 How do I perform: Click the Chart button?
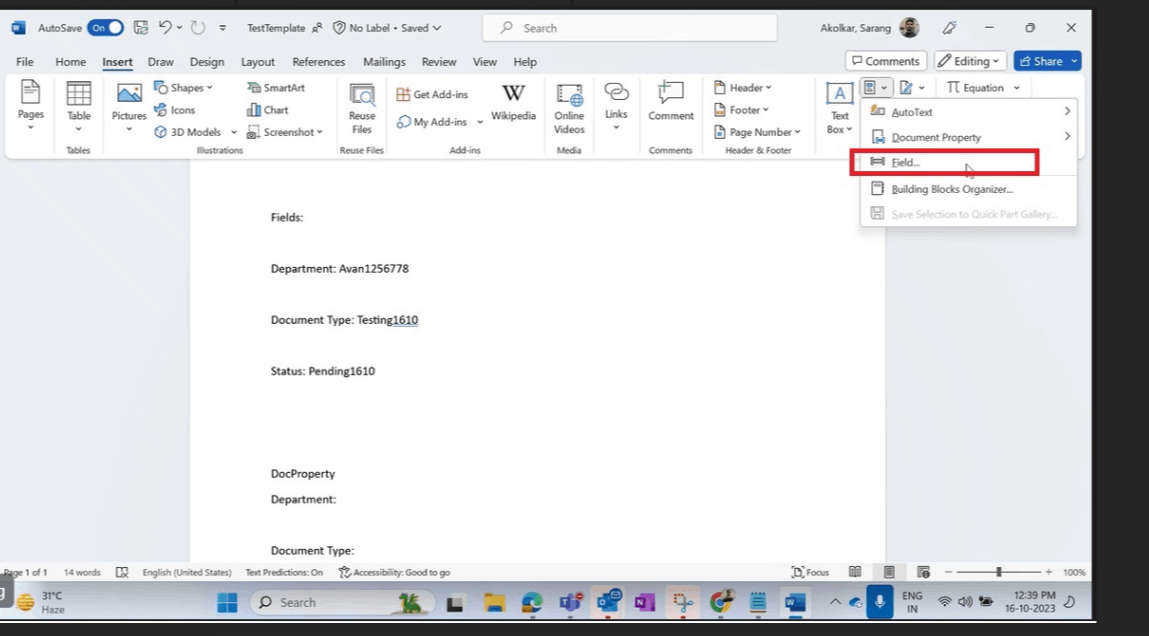click(267, 110)
